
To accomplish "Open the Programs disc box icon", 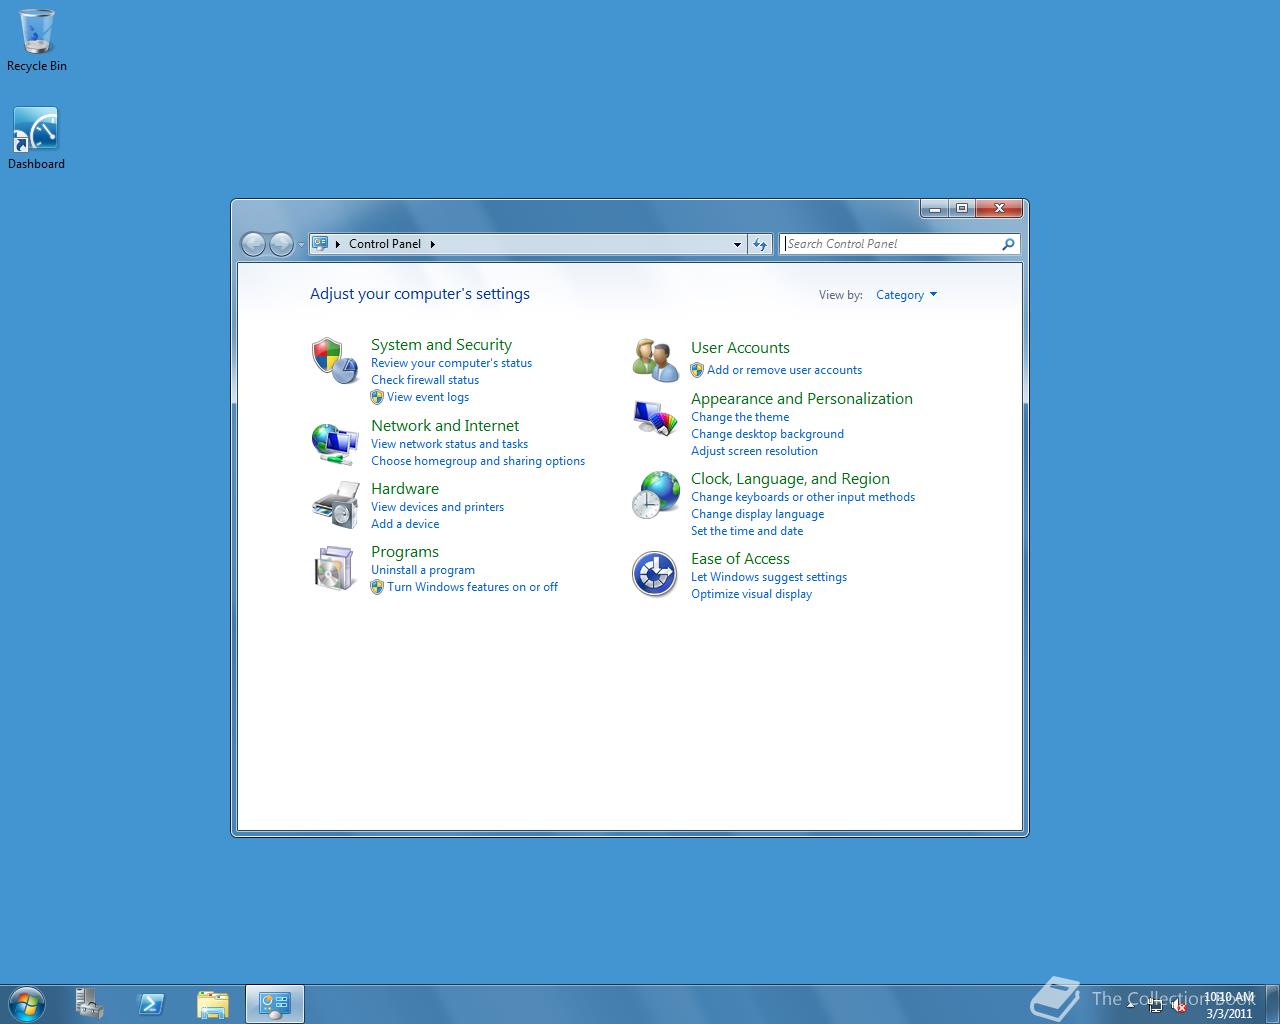I will coord(335,568).
